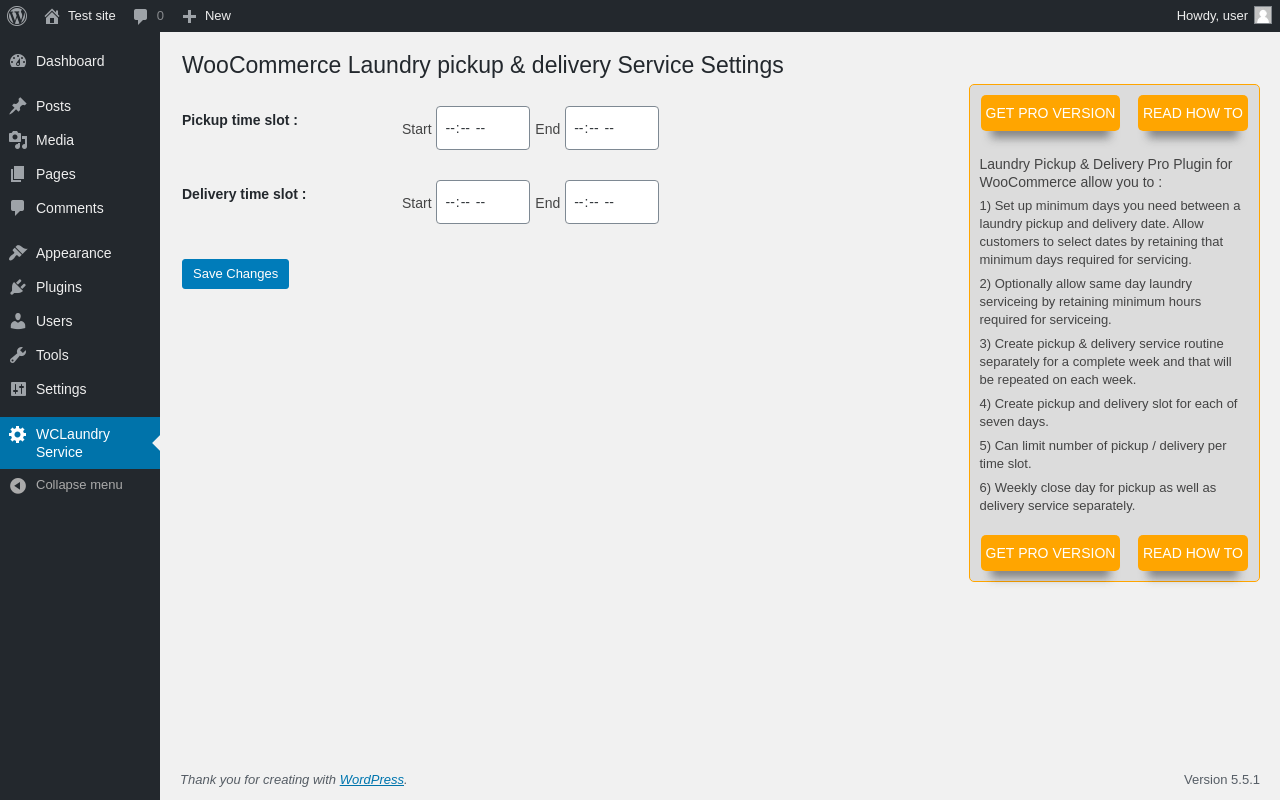Click the Delivery time slot End field
Image resolution: width=1280 pixels, height=800 pixels.
point(611,202)
